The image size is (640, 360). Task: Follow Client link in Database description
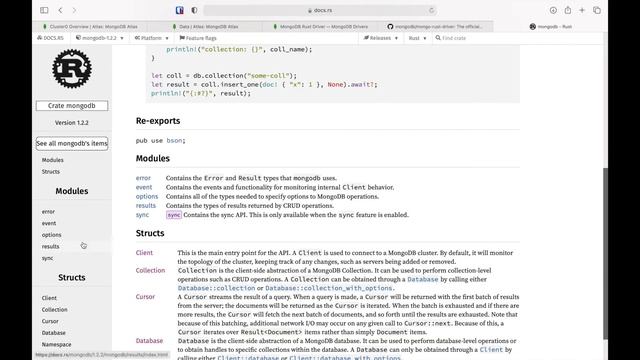click(x=491, y=349)
